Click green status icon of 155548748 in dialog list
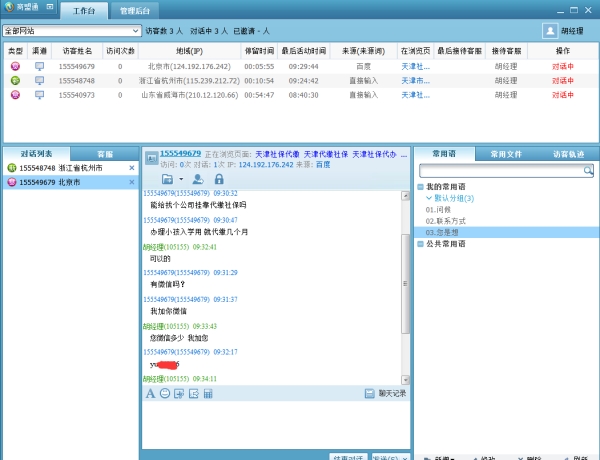Viewport: 600px width, 460px height. 12,168
